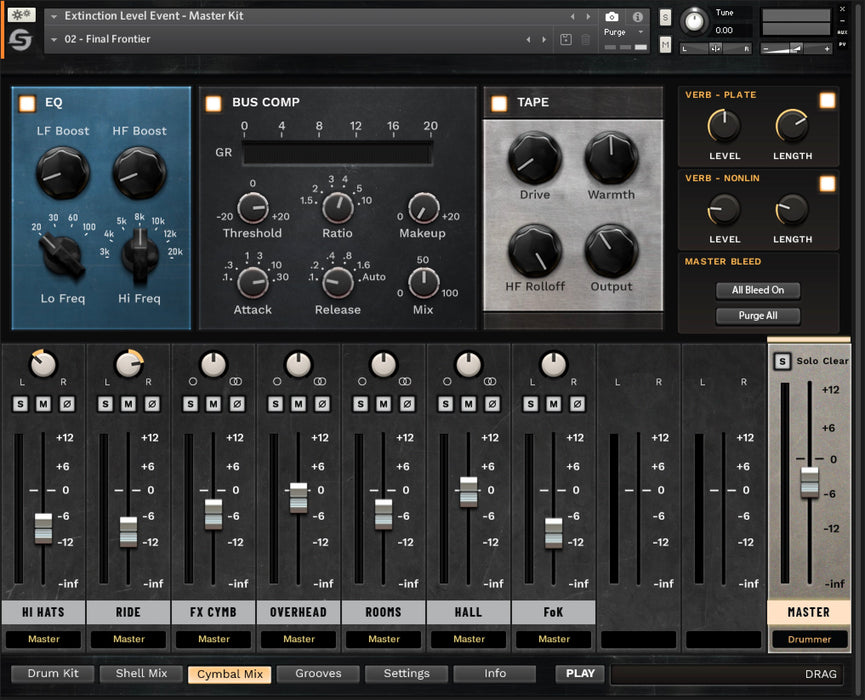Invert phase on the OVERHEAD channel
This screenshot has width=865, height=700.
tap(322, 404)
